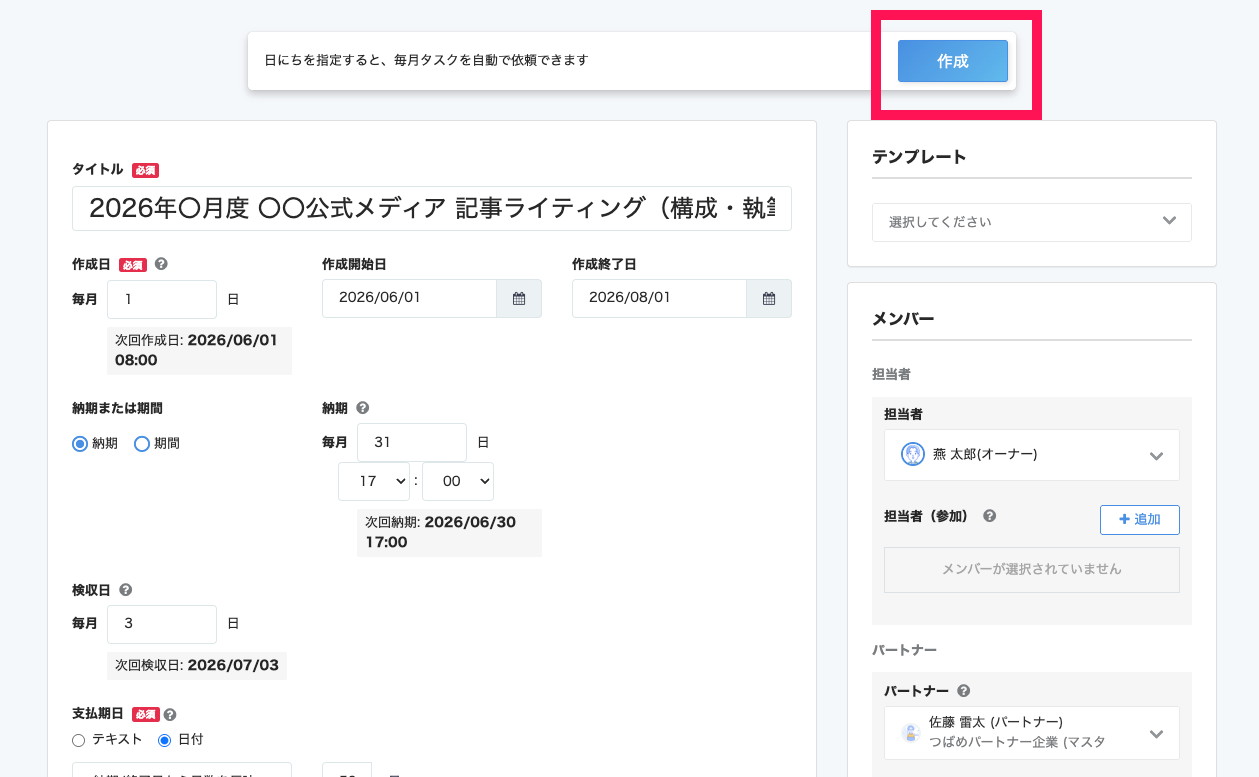Open the テンプレート dropdown
Image resolution: width=1259 pixels, height=777 pixels.
pos(1032,222)
